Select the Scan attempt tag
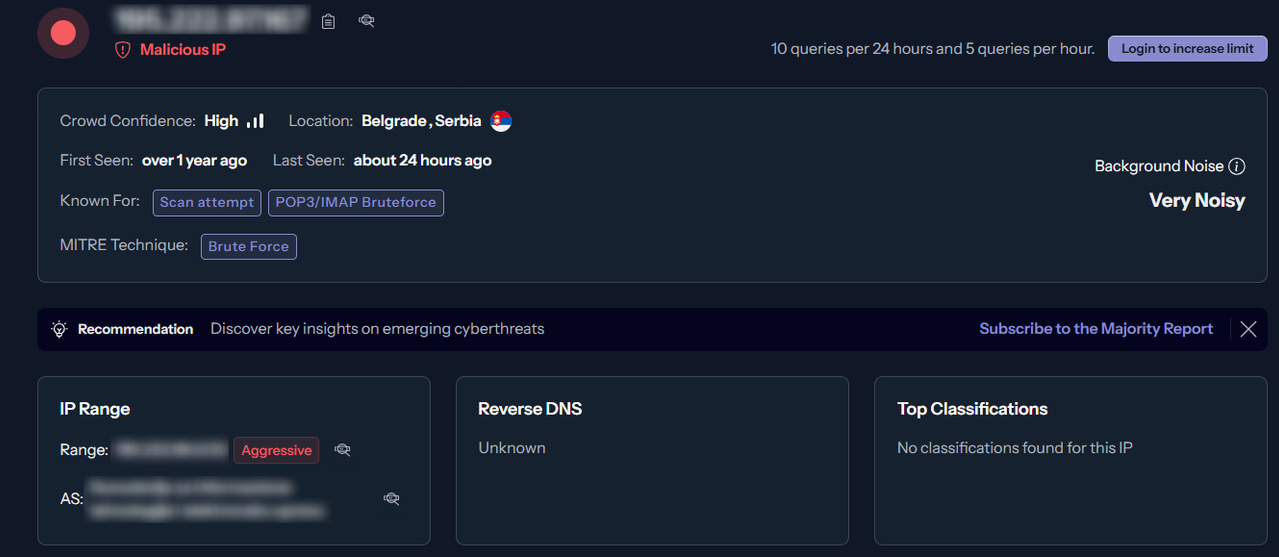The height and width of the screenshot is (557, 1279). pos(207,202)
